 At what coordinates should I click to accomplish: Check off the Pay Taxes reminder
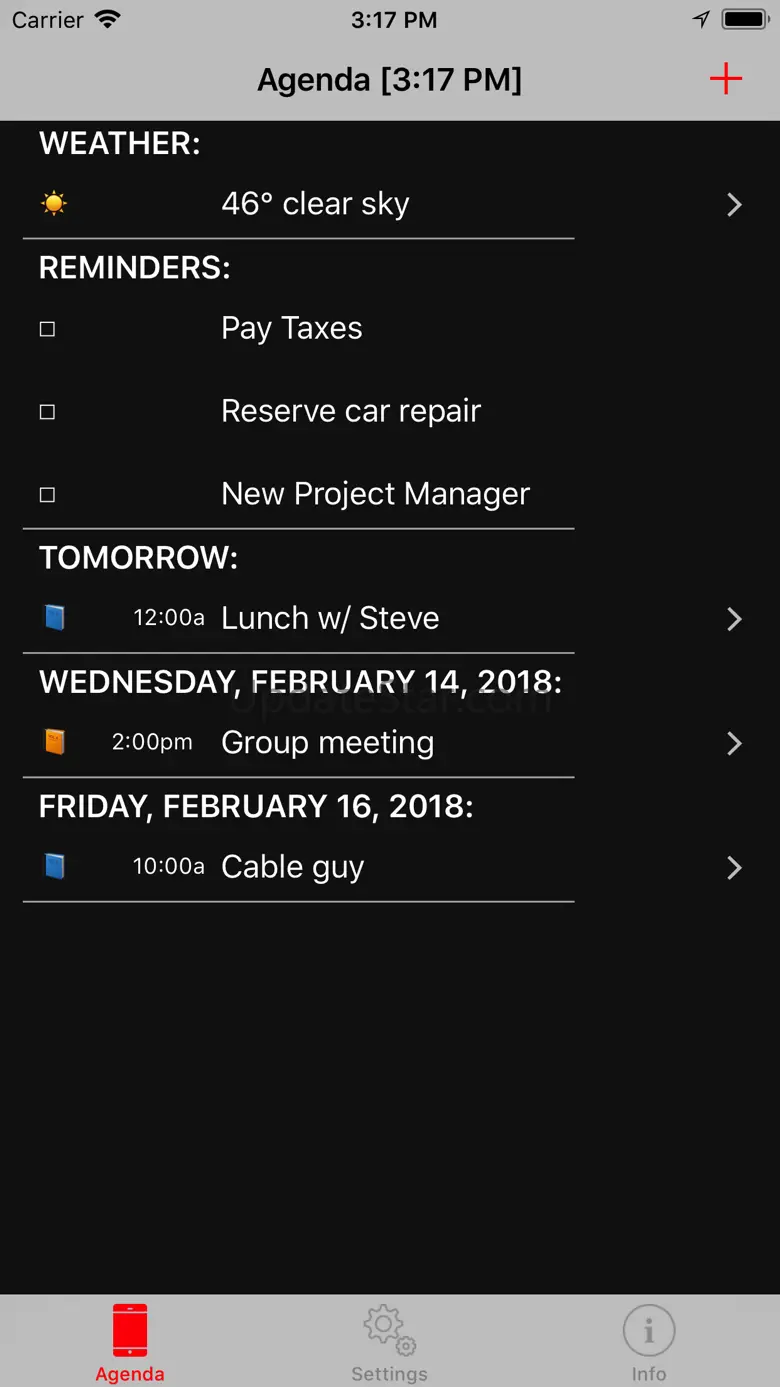pyautogui.click(x=47, y=329)
